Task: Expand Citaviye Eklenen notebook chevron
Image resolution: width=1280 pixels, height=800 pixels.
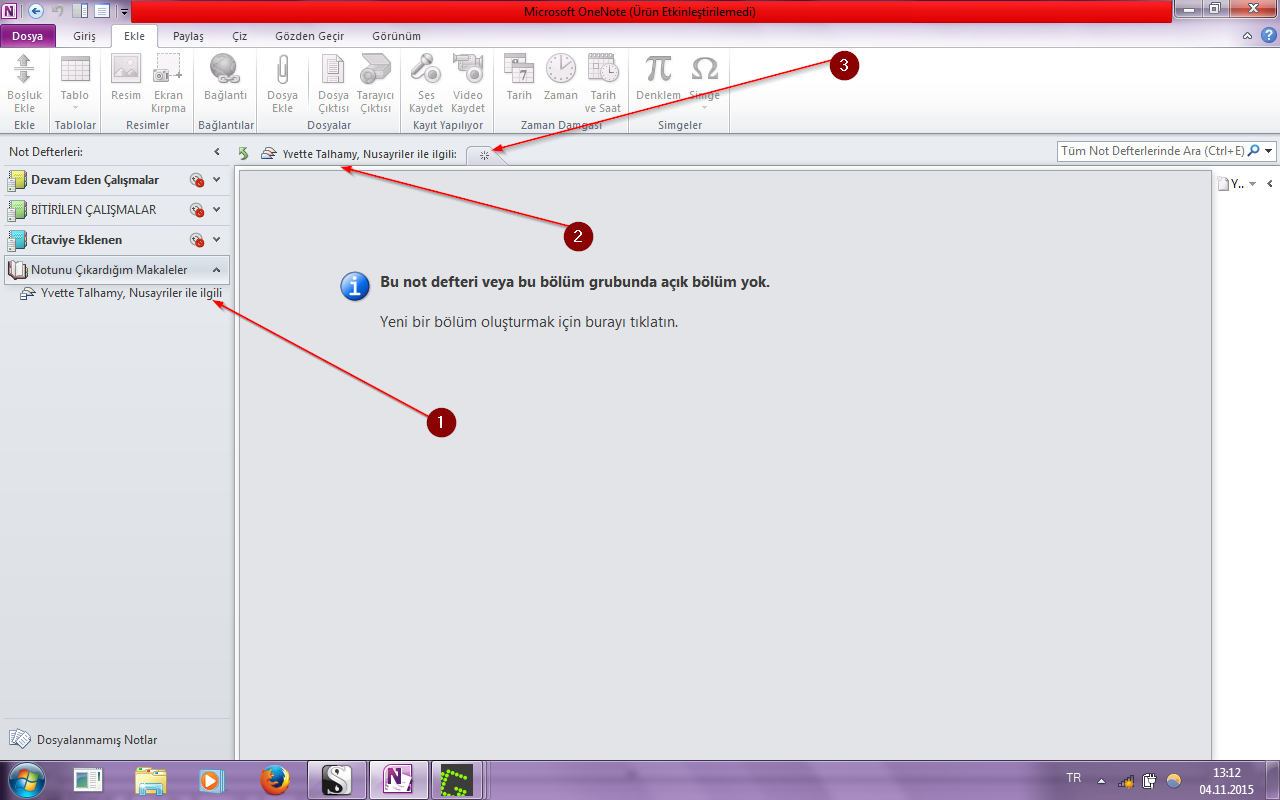Action: tap(217, 240)
